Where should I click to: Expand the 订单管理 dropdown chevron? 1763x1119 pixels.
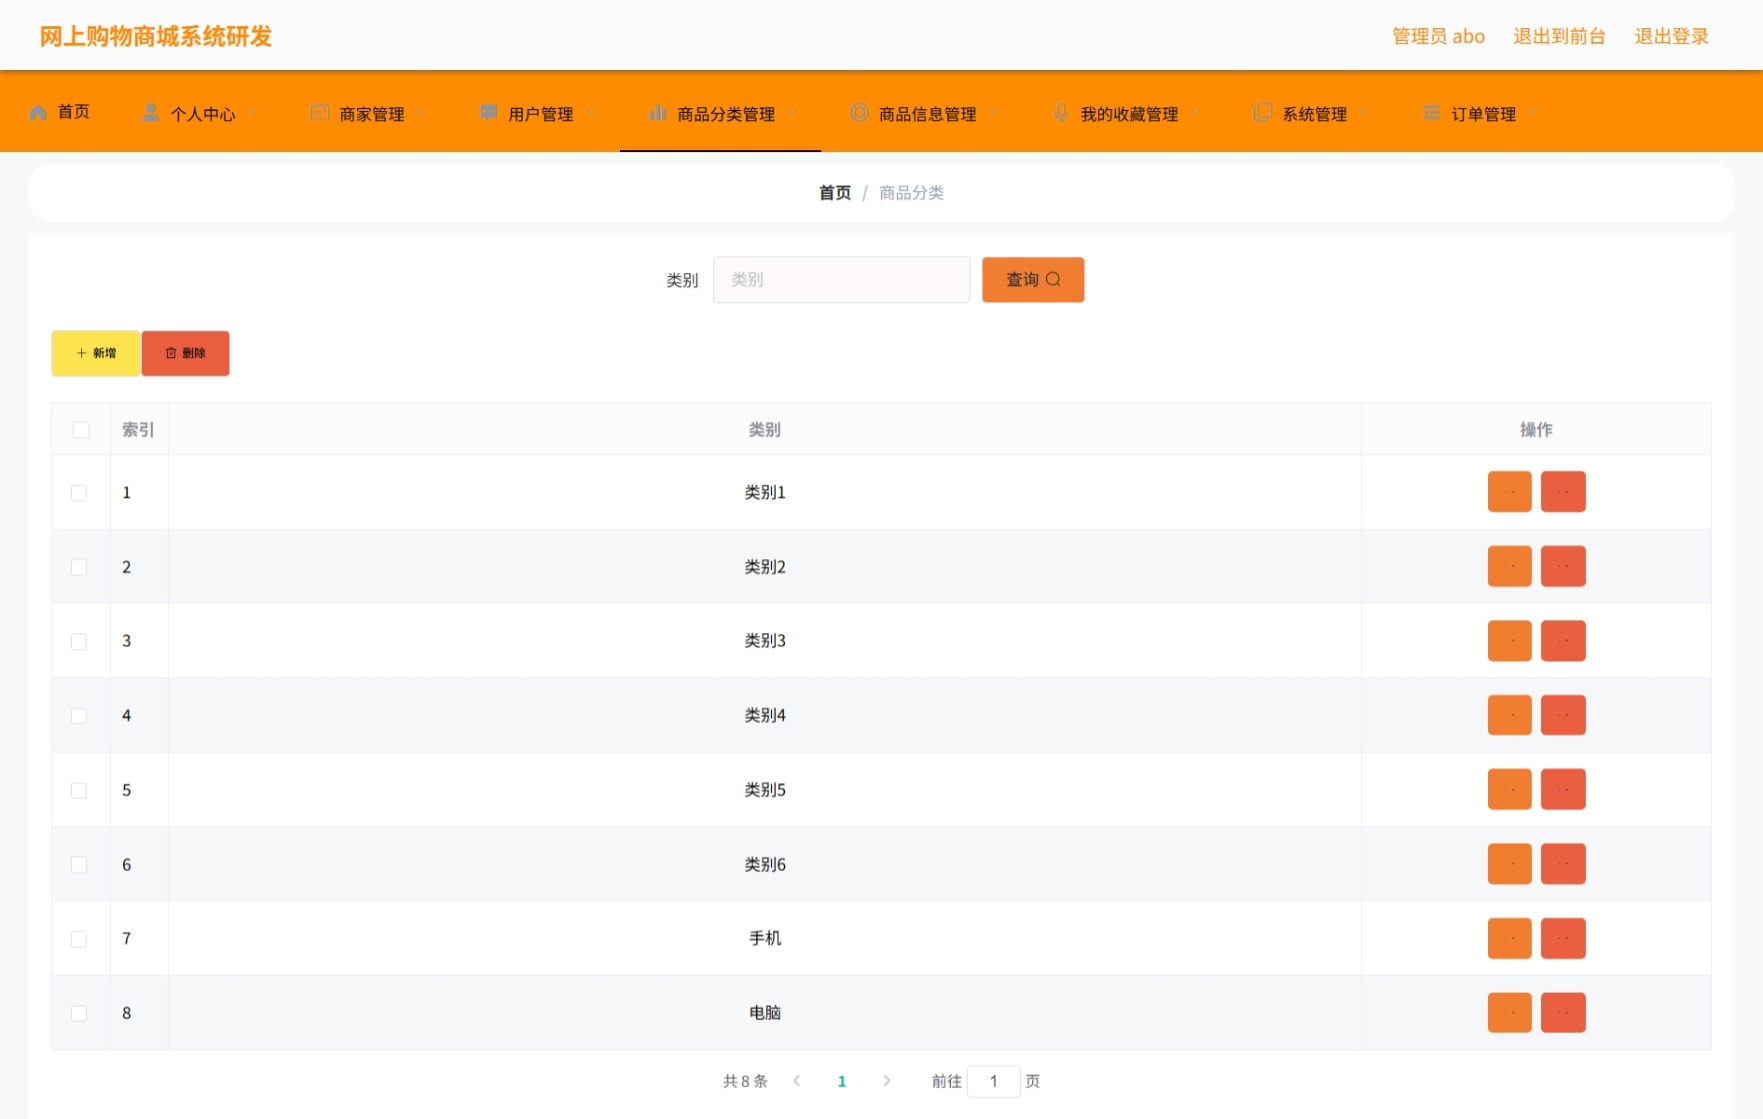click(x=1533, y=113)
